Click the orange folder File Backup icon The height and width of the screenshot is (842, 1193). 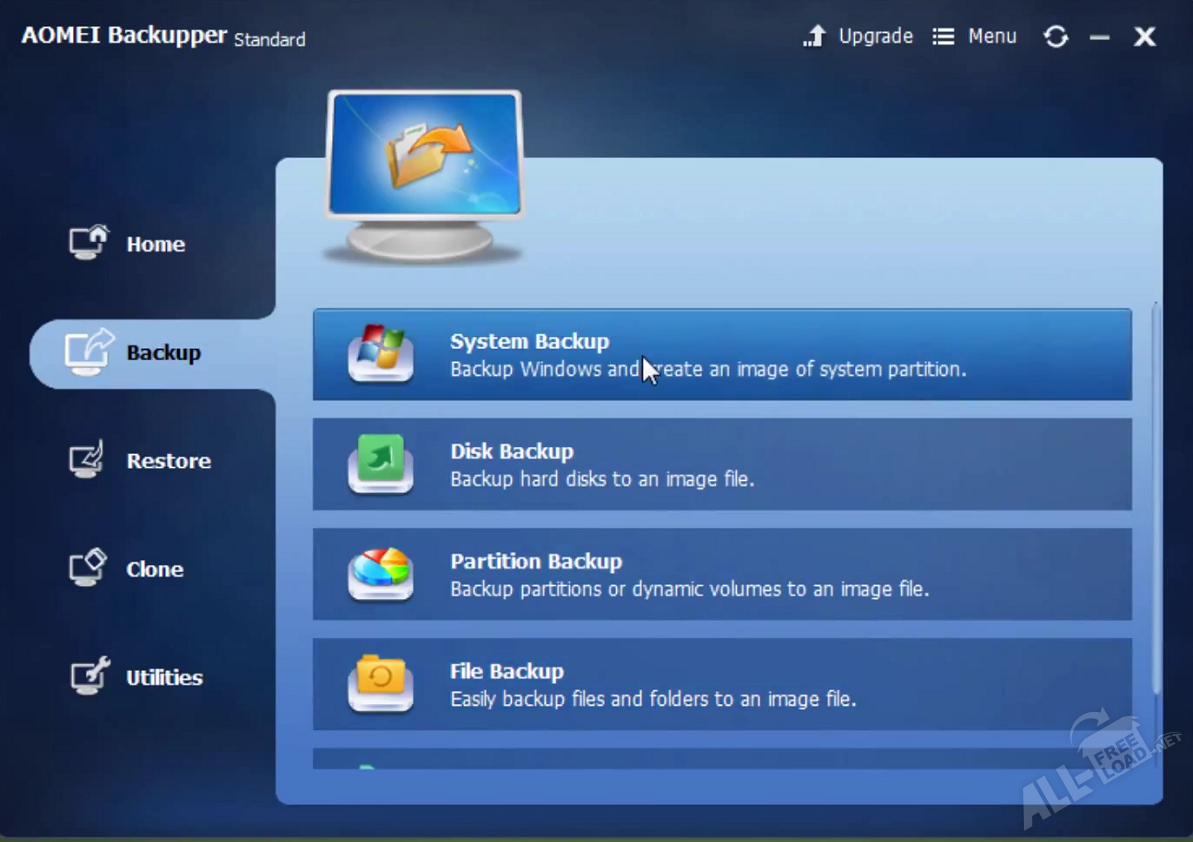380,683
